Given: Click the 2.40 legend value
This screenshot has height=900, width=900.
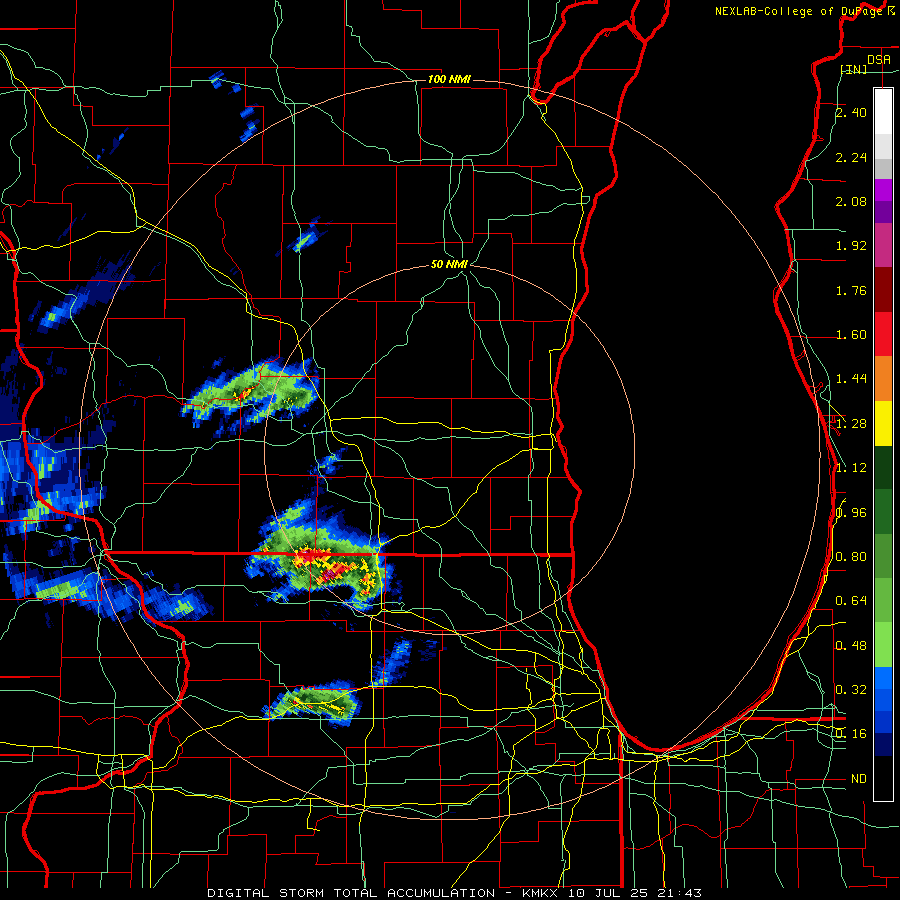Looking at the screenshot, I should pyautogui.click(x=851, y=112).
